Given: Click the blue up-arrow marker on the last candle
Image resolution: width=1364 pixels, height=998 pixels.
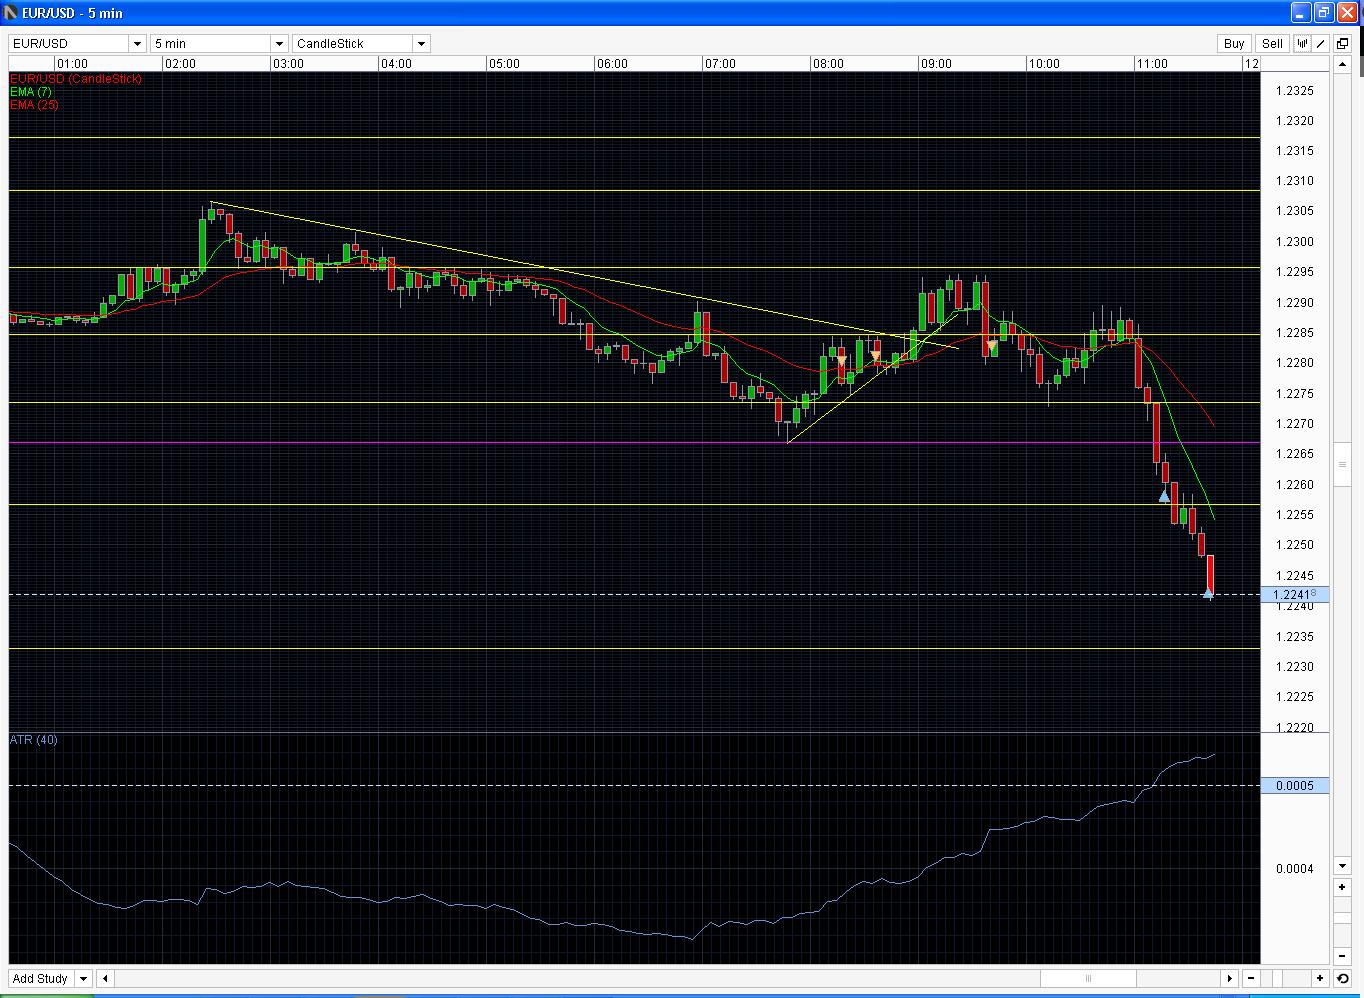Looking at the screenshot, I should tap(1209, 594).
